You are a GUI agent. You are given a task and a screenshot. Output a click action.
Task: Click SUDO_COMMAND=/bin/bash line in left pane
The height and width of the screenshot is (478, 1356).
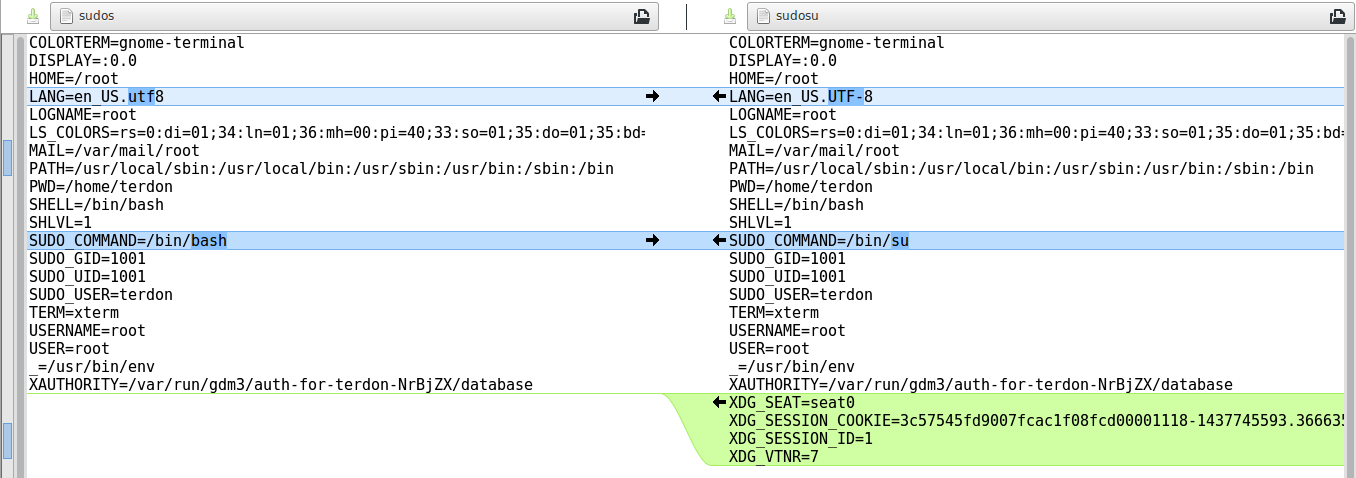click(128, 241)
